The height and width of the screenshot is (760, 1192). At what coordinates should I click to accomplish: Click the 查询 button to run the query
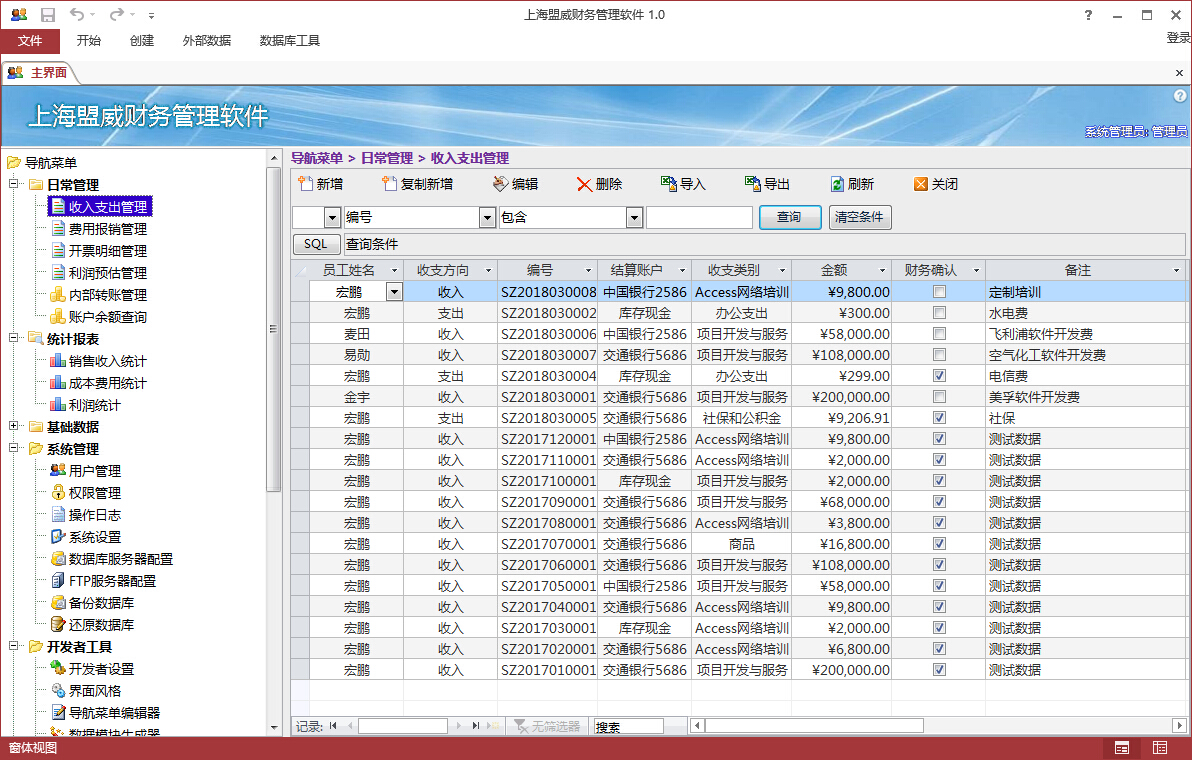click(790, 217)
